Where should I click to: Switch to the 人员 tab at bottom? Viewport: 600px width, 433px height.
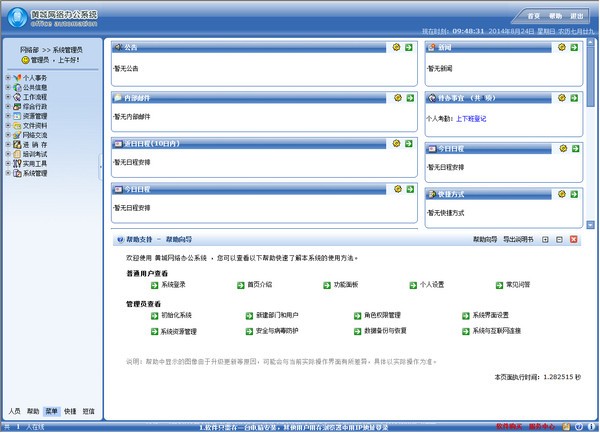point(13,411)
